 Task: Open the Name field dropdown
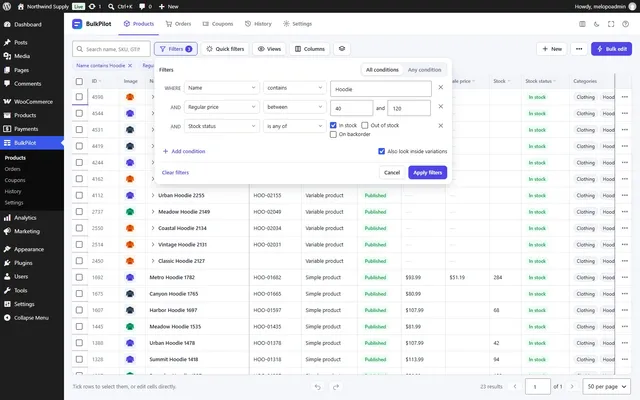(222, 88)
